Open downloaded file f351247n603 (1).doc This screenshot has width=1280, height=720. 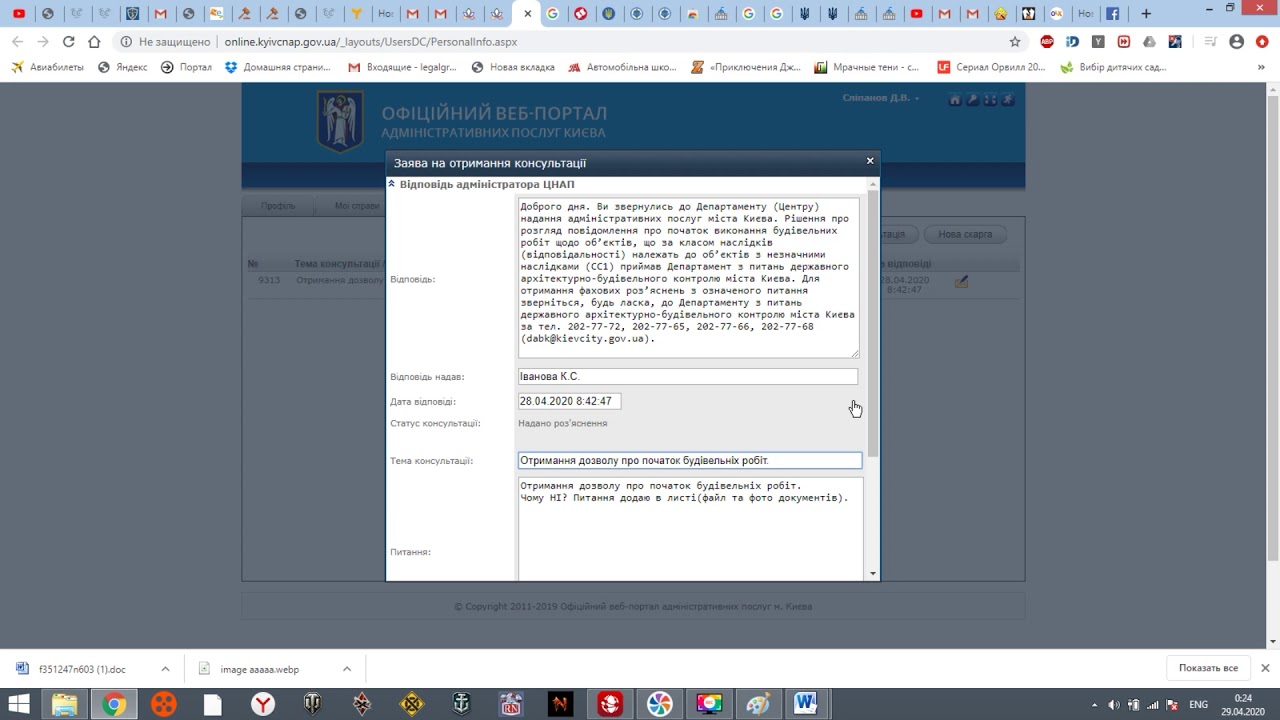82,669
